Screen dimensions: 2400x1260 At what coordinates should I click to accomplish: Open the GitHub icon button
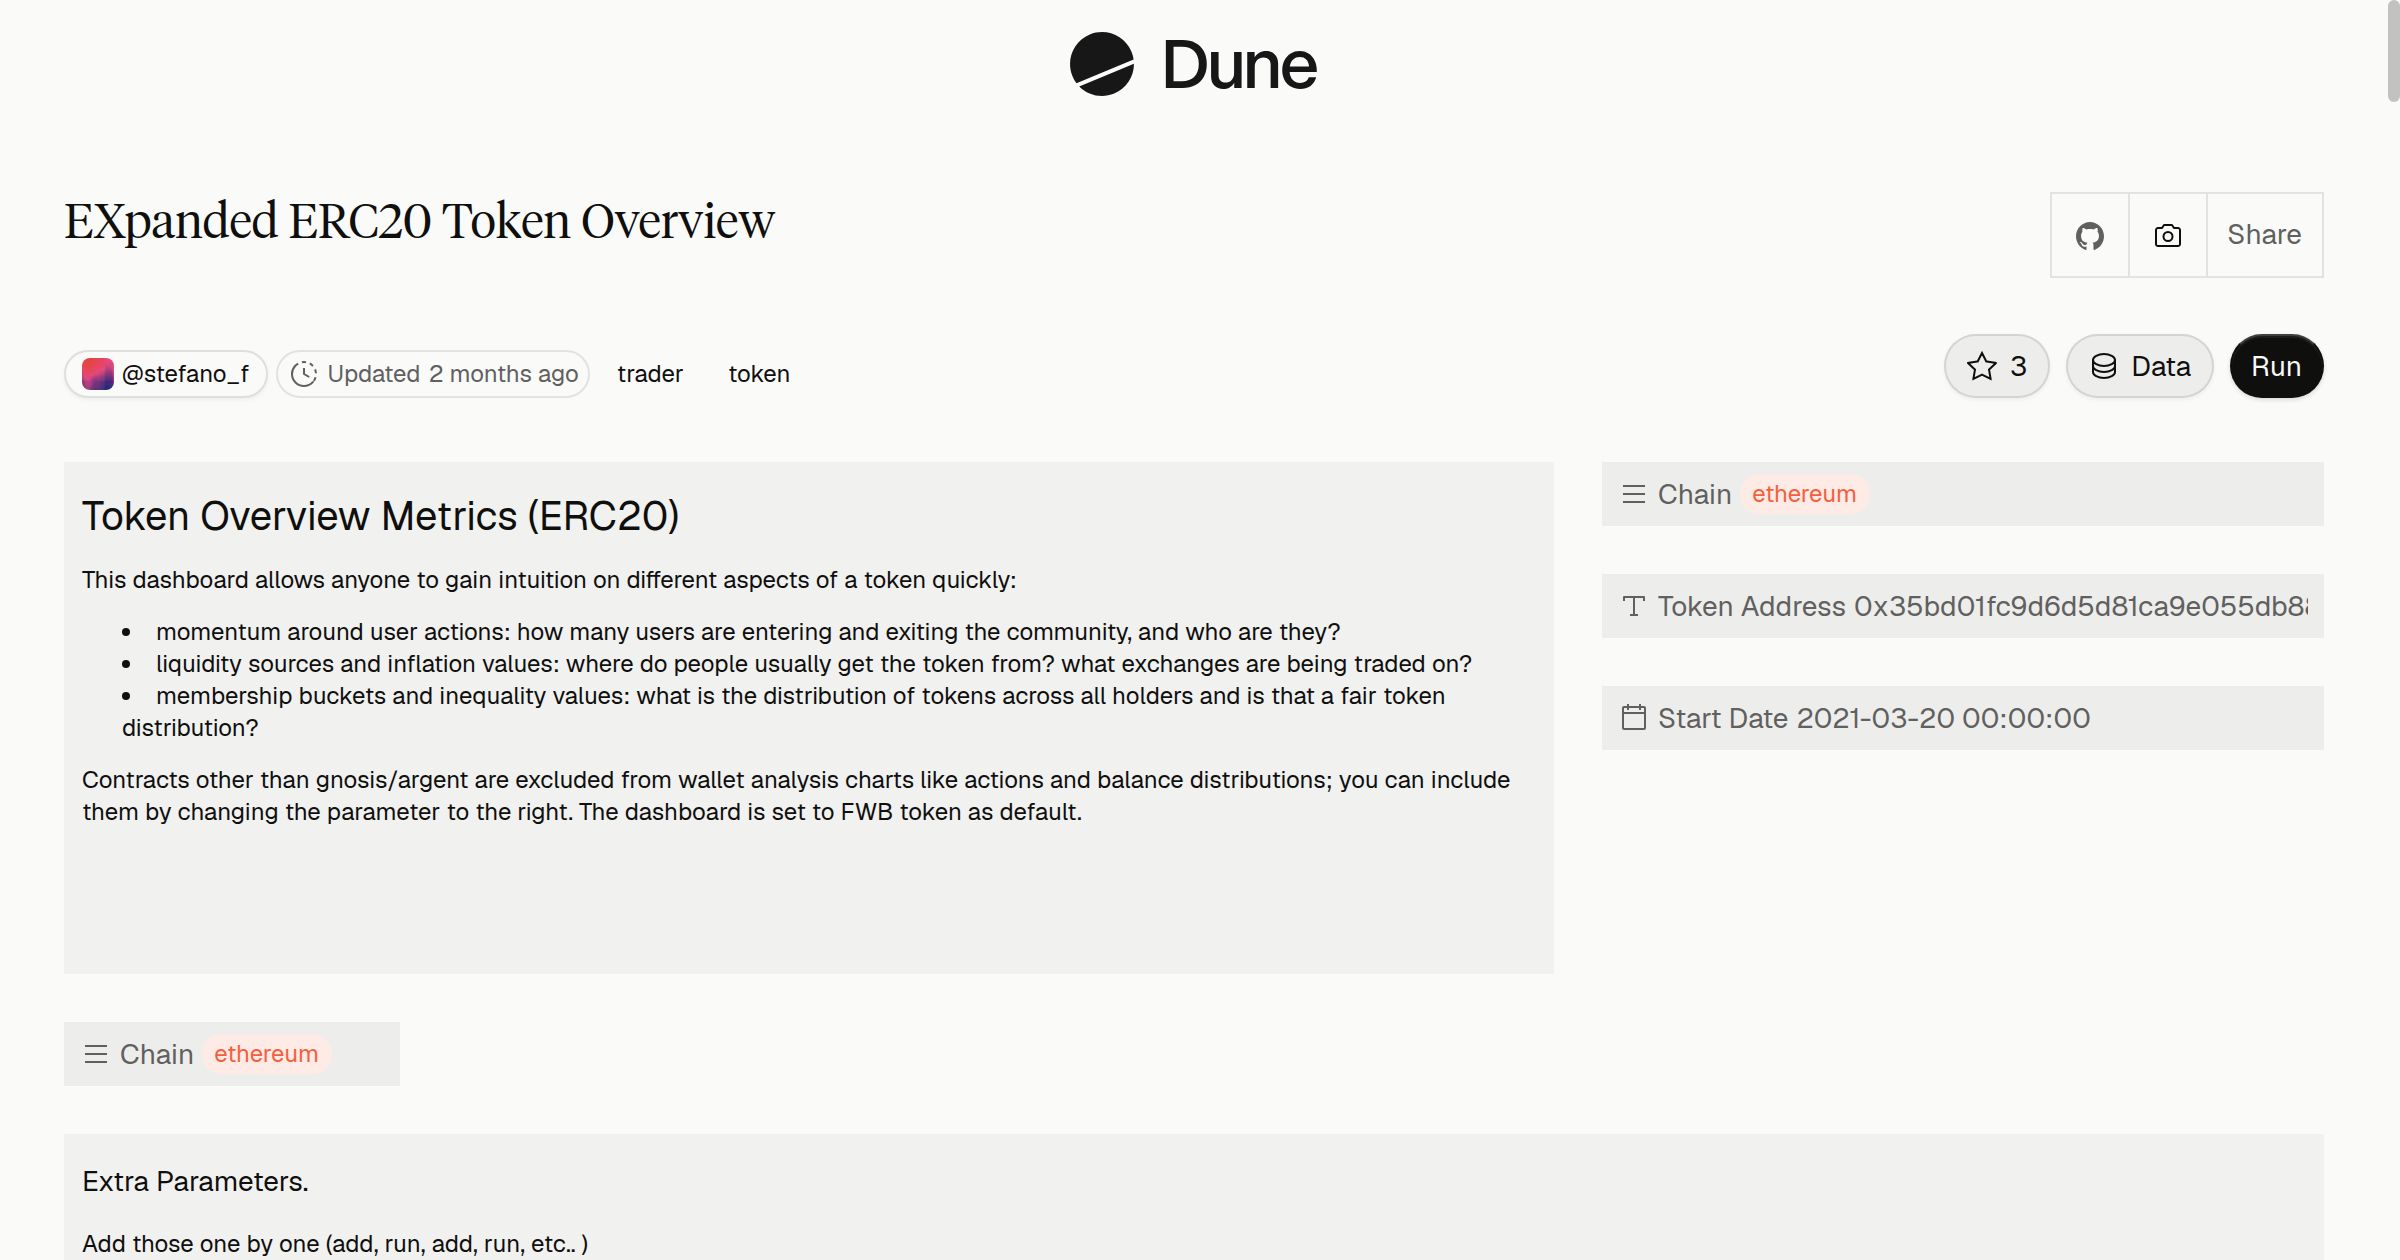click(x=2090, y=235)
